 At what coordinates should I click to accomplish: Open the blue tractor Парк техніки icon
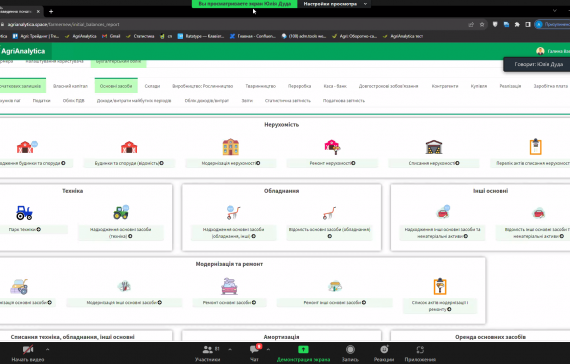tap(24, 213)
